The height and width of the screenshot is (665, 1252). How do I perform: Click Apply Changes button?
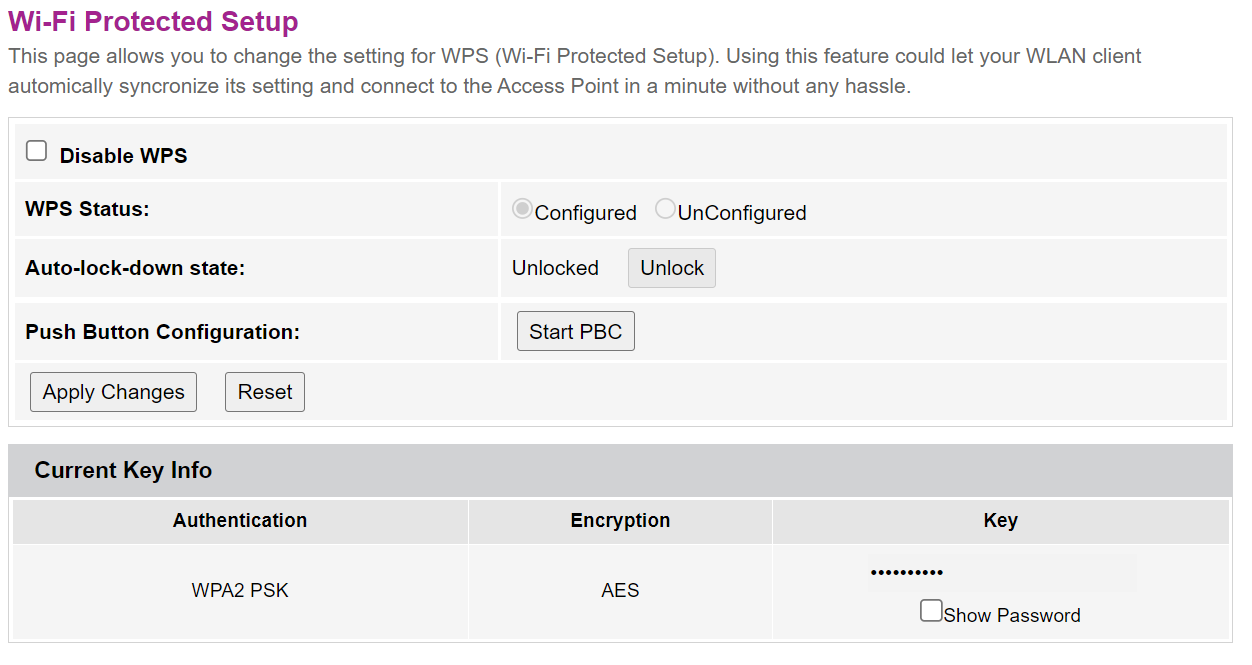point(113,392)
